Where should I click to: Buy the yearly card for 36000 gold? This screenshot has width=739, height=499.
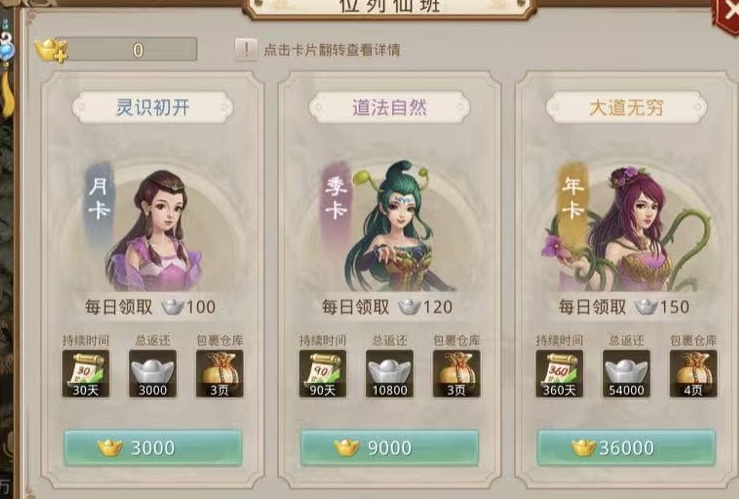pos(626,448)
